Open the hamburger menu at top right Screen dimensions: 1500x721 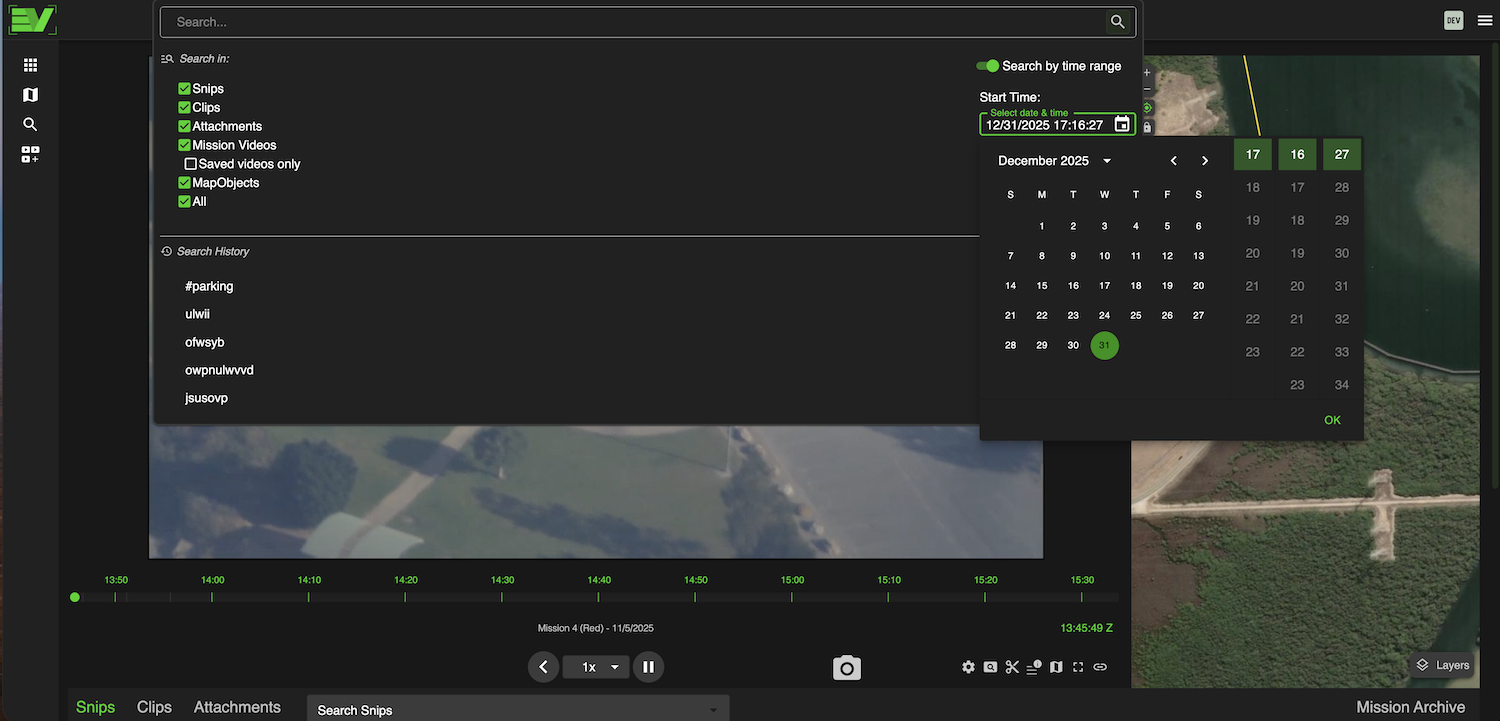[1485, 20]
